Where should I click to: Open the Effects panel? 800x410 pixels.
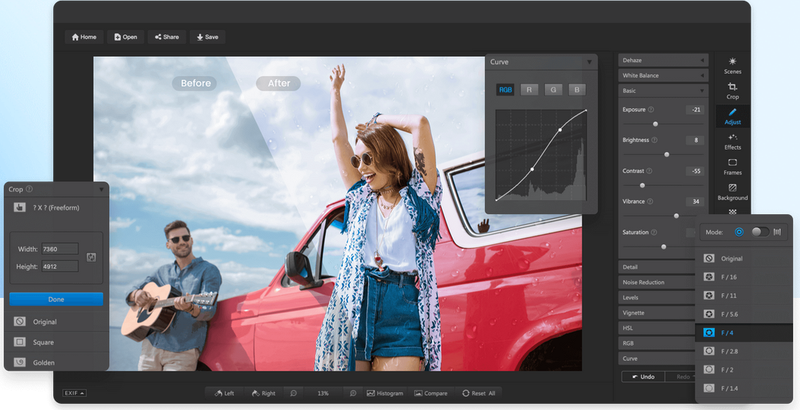coord(732,141)
